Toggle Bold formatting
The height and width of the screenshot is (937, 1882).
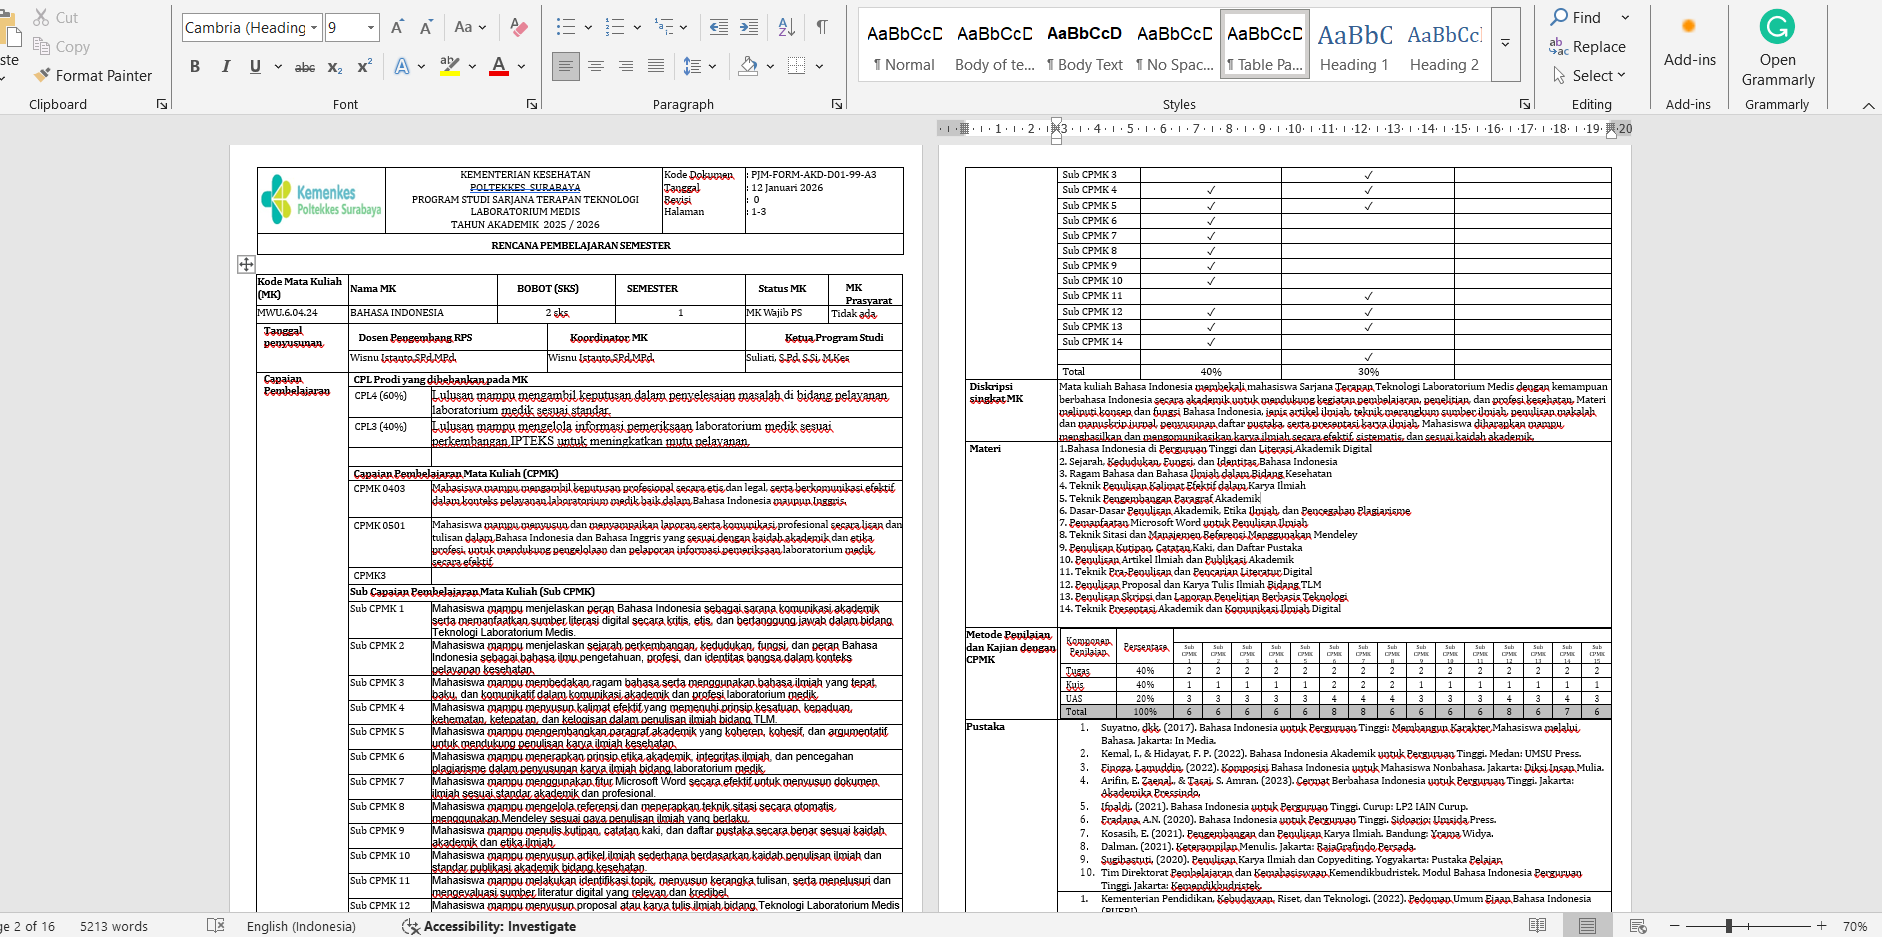[x=195, y=67]
